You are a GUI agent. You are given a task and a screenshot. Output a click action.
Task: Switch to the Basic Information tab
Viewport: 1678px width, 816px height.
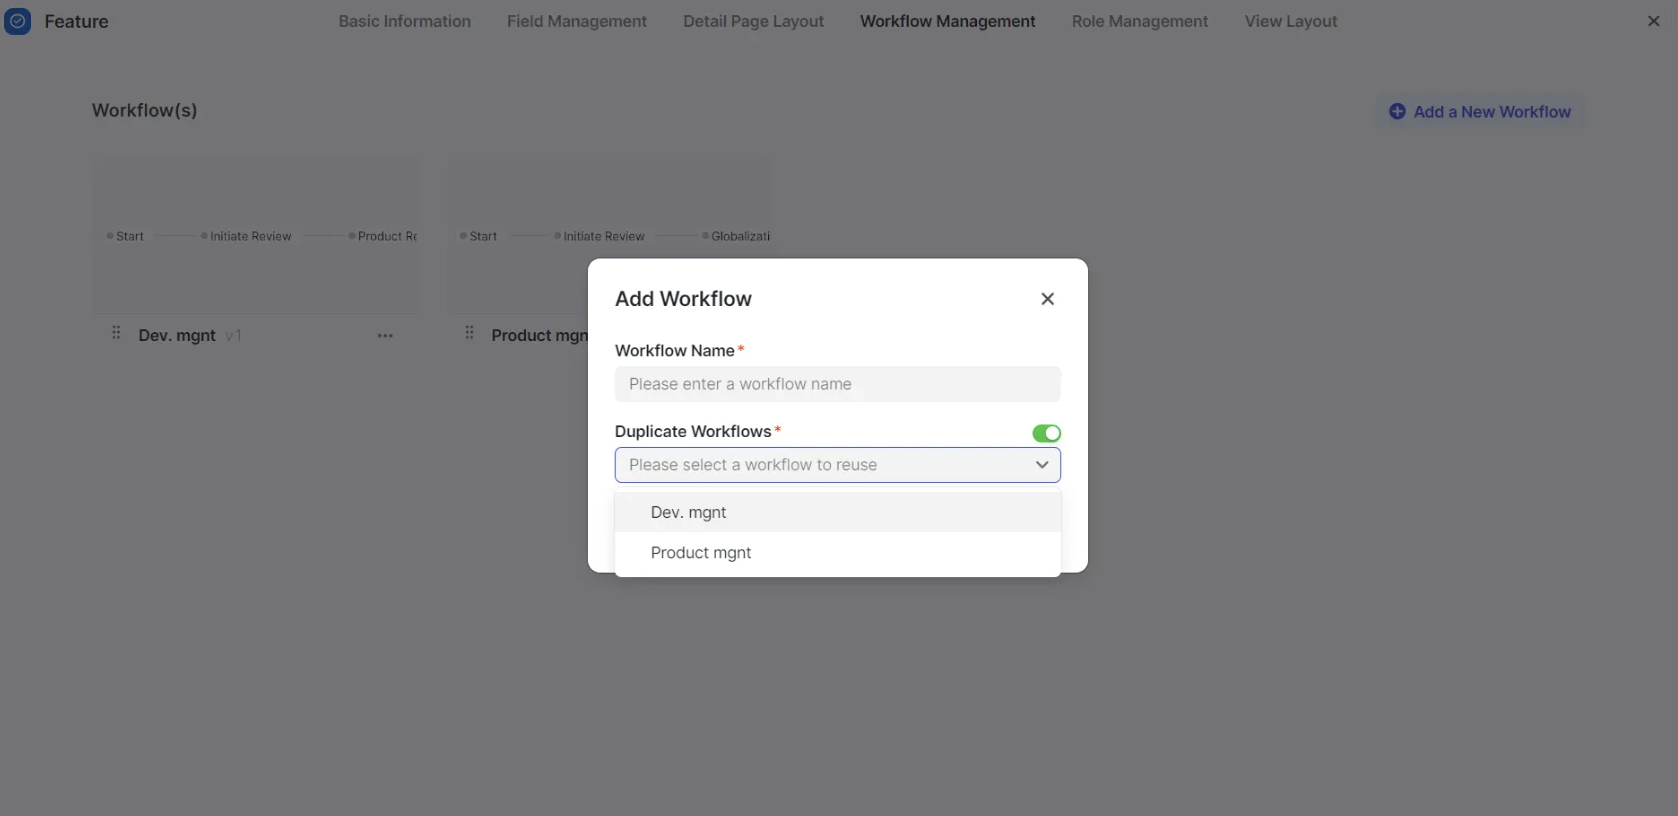click(404, 21)
